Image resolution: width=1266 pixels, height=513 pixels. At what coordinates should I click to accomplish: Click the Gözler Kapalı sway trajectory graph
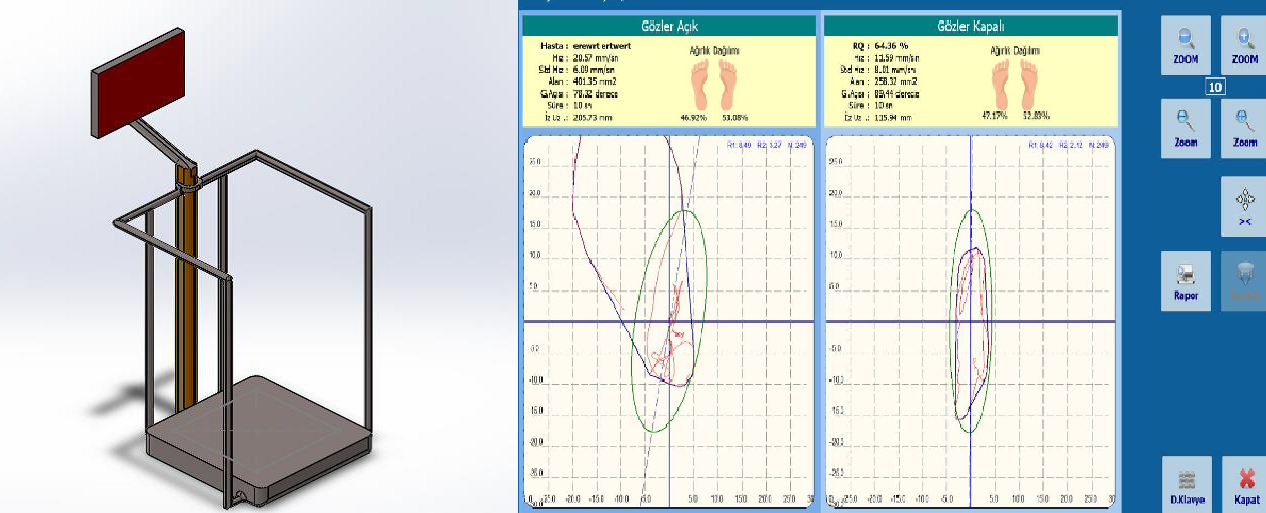point(969,320)
